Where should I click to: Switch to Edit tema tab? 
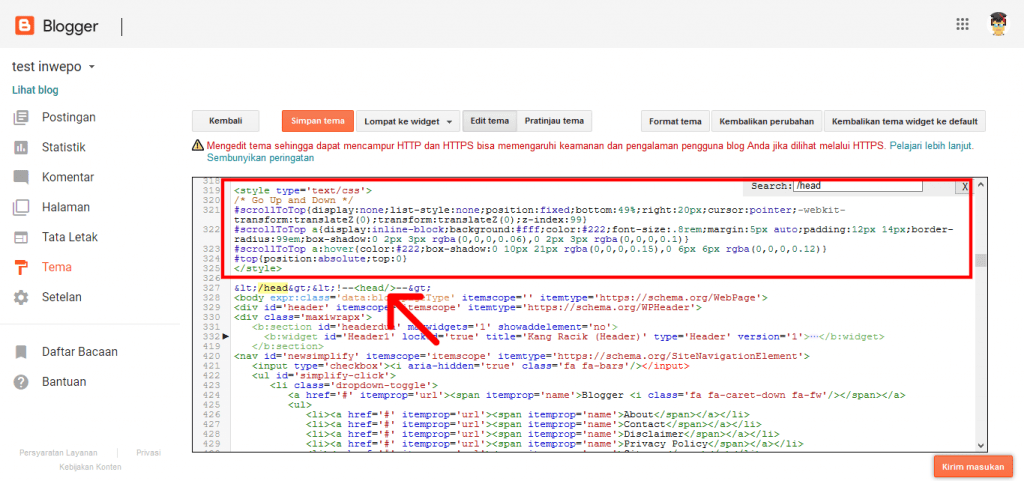pos(490,121)
